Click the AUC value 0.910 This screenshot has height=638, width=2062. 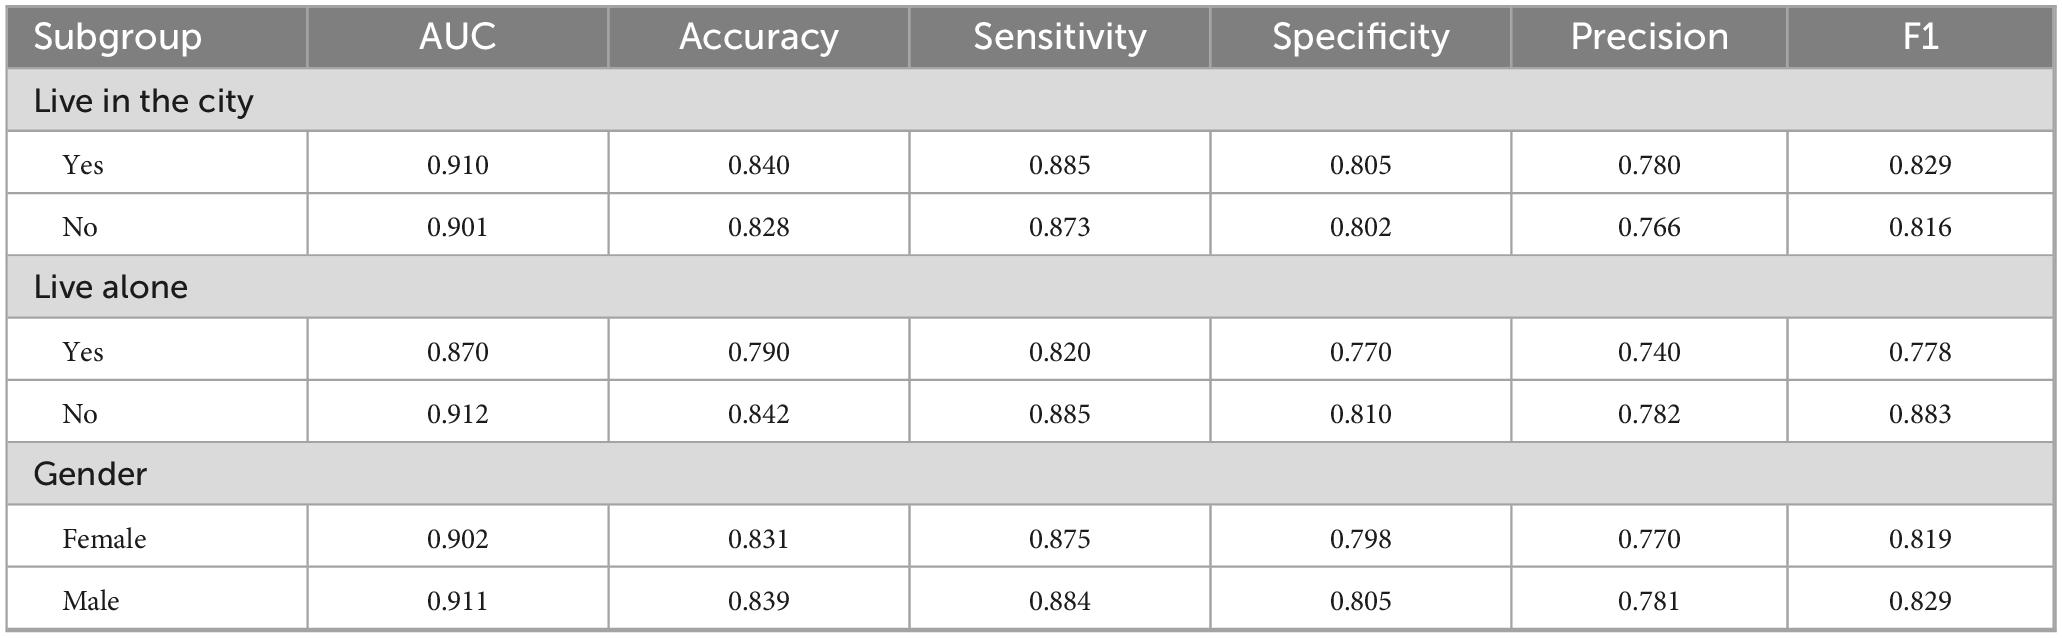click(457, 165)
